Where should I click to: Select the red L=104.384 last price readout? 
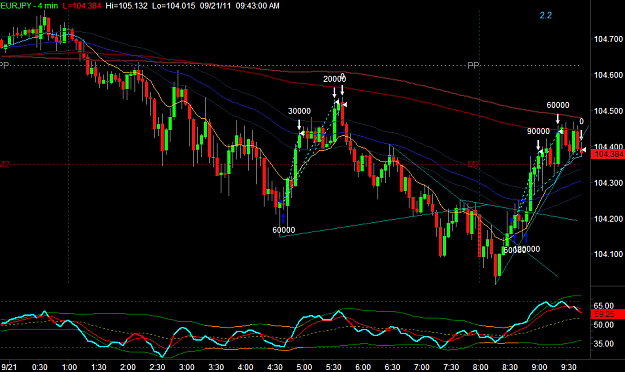(x=82, y=6)
